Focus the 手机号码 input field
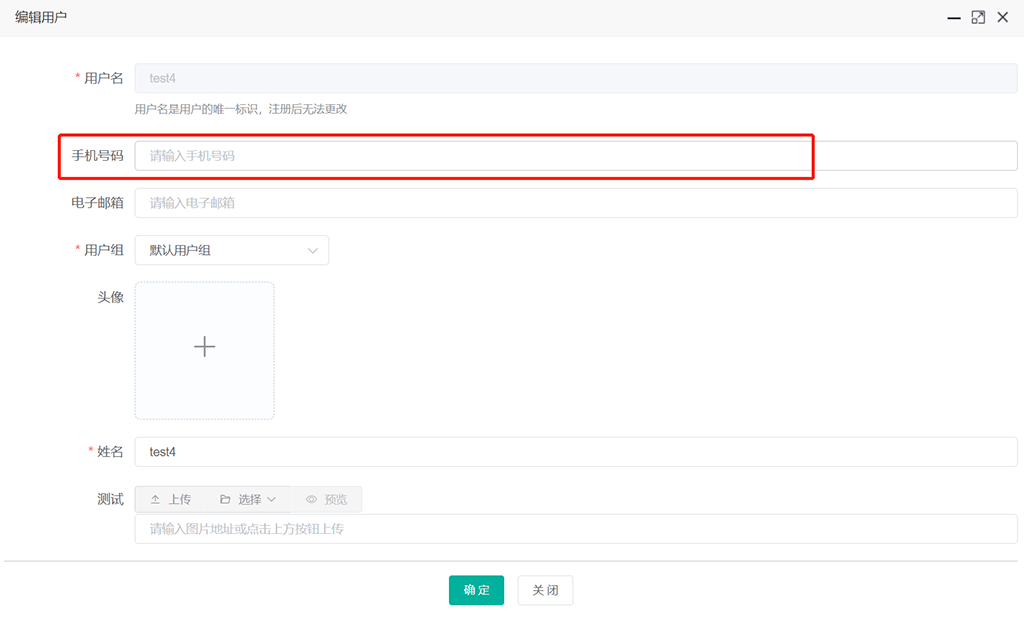Screen dimensions: 1024x617 (x=575, y=156)
